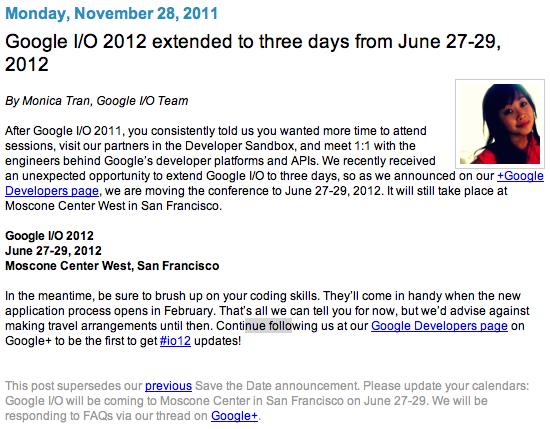The height and width of the screenshot is (429, 550).
Task: Click the bold 'June 27-29, 2012' line
Action: 53,251
